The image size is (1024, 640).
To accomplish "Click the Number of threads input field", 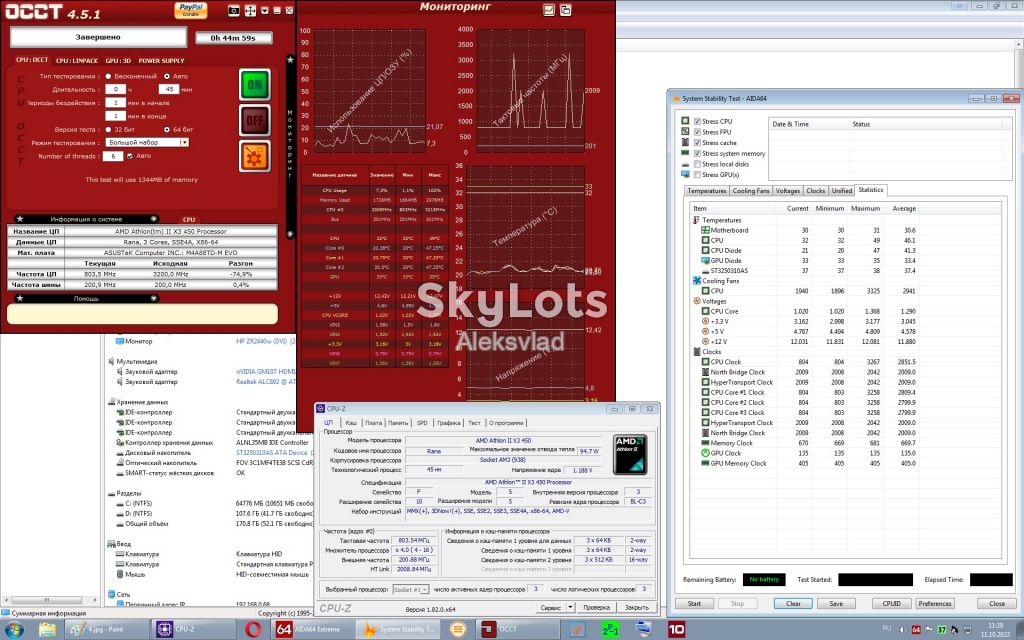I will coord(114,156).
